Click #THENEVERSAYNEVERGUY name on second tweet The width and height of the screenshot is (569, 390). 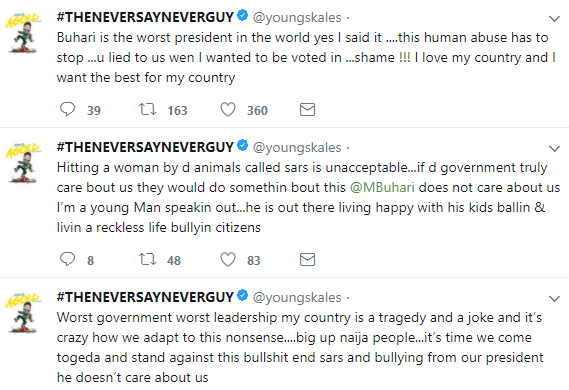click(x=145, y=147)
